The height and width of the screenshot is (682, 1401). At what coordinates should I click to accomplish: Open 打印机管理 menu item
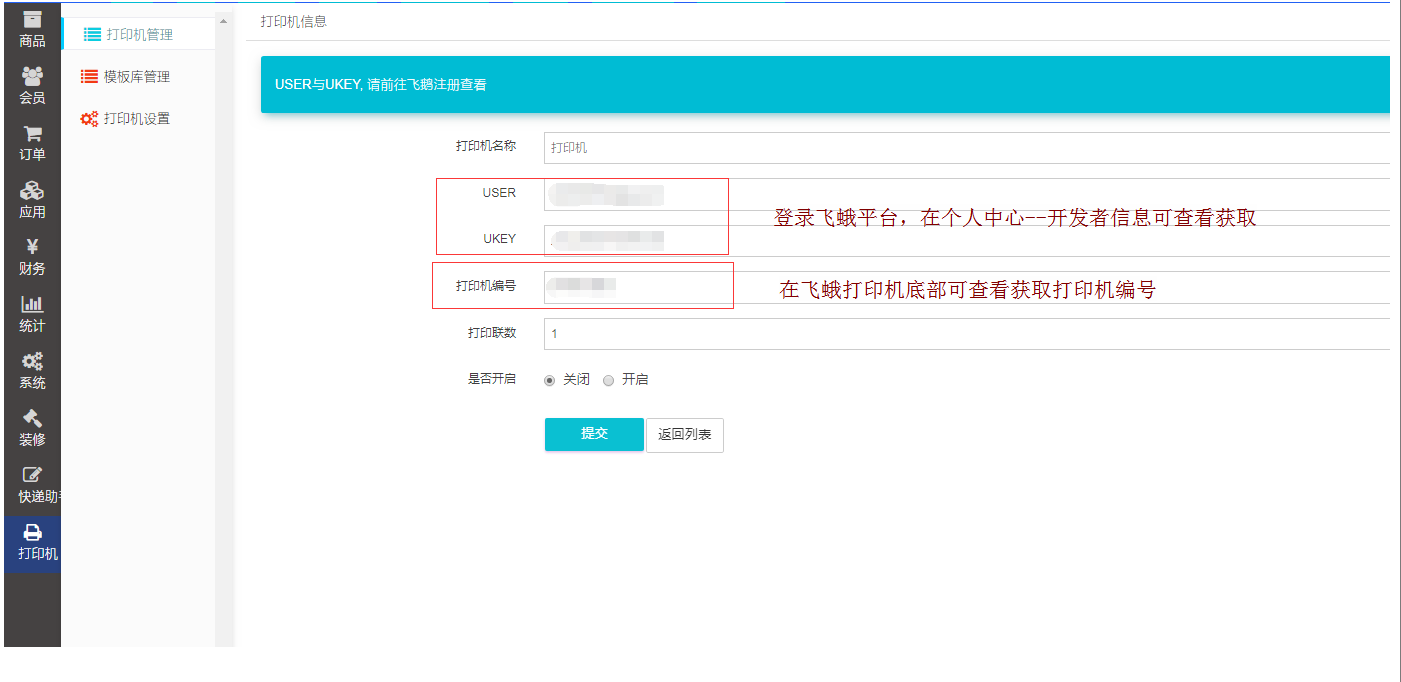(139, 35)
